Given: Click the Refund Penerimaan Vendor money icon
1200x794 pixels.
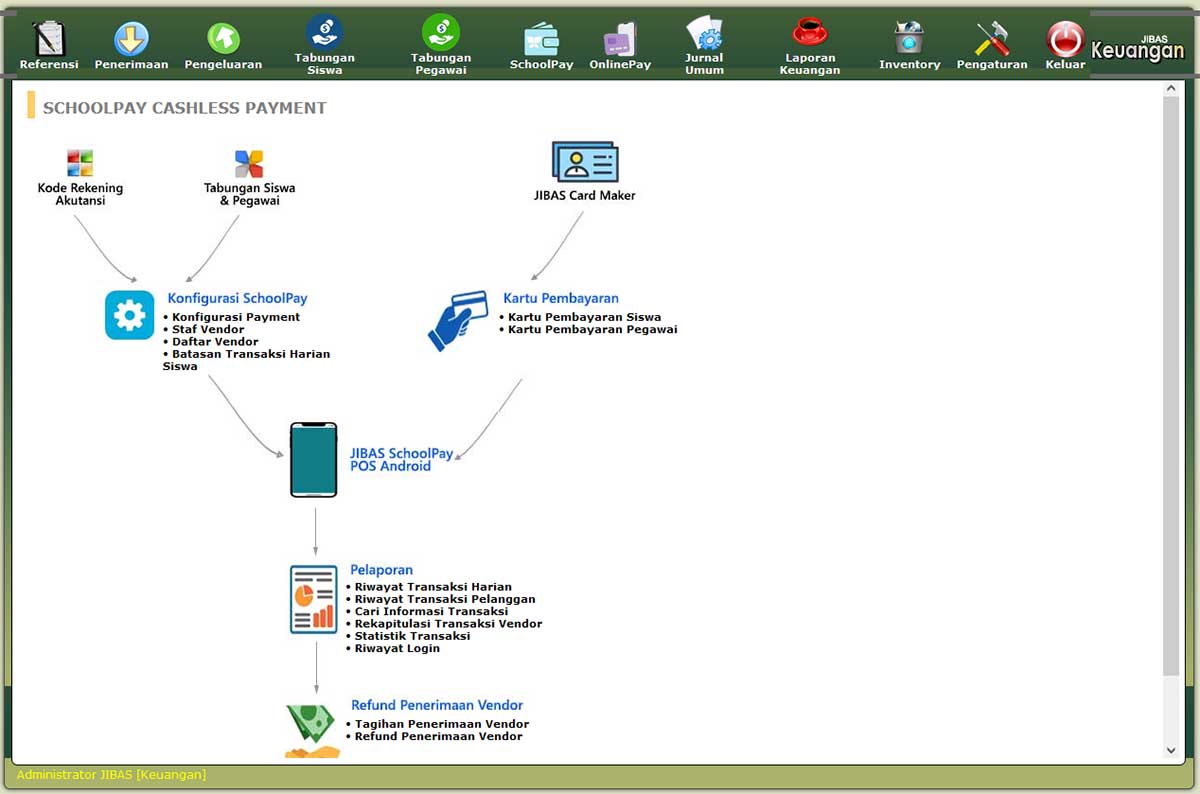Looking at the screenshot, I should [x=311, y=731].
